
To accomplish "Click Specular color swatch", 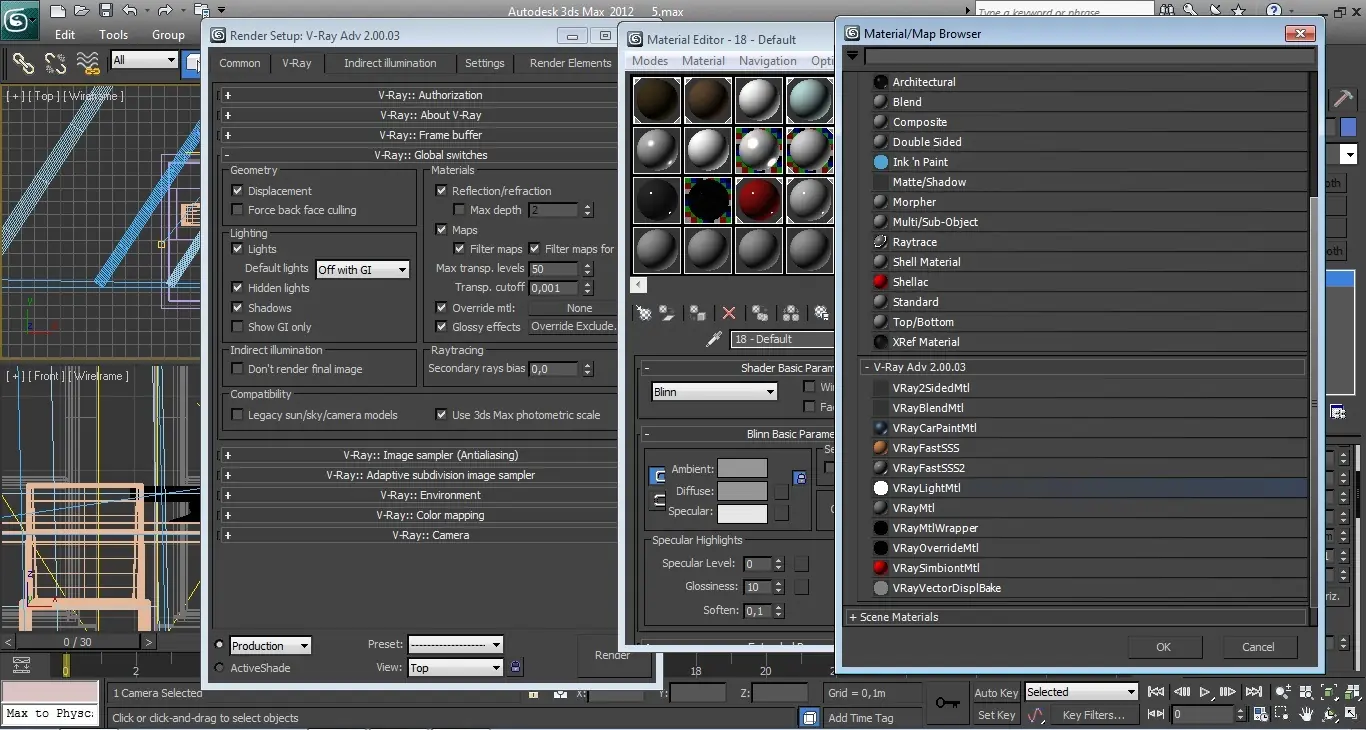I will (742, 513).
